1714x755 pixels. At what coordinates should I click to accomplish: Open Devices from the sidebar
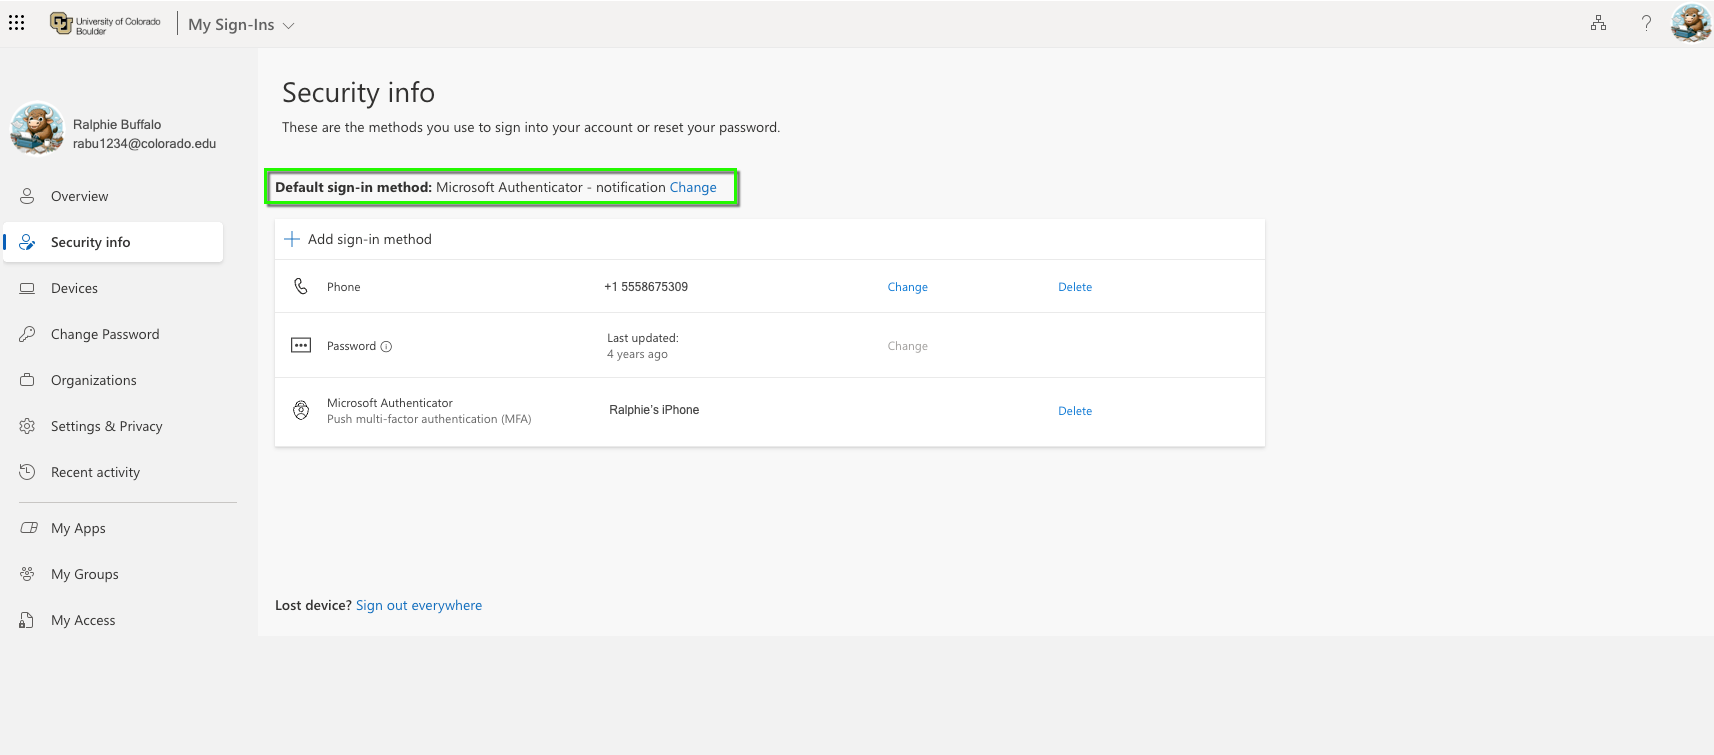pyautogui.click(x=74, y=288)
